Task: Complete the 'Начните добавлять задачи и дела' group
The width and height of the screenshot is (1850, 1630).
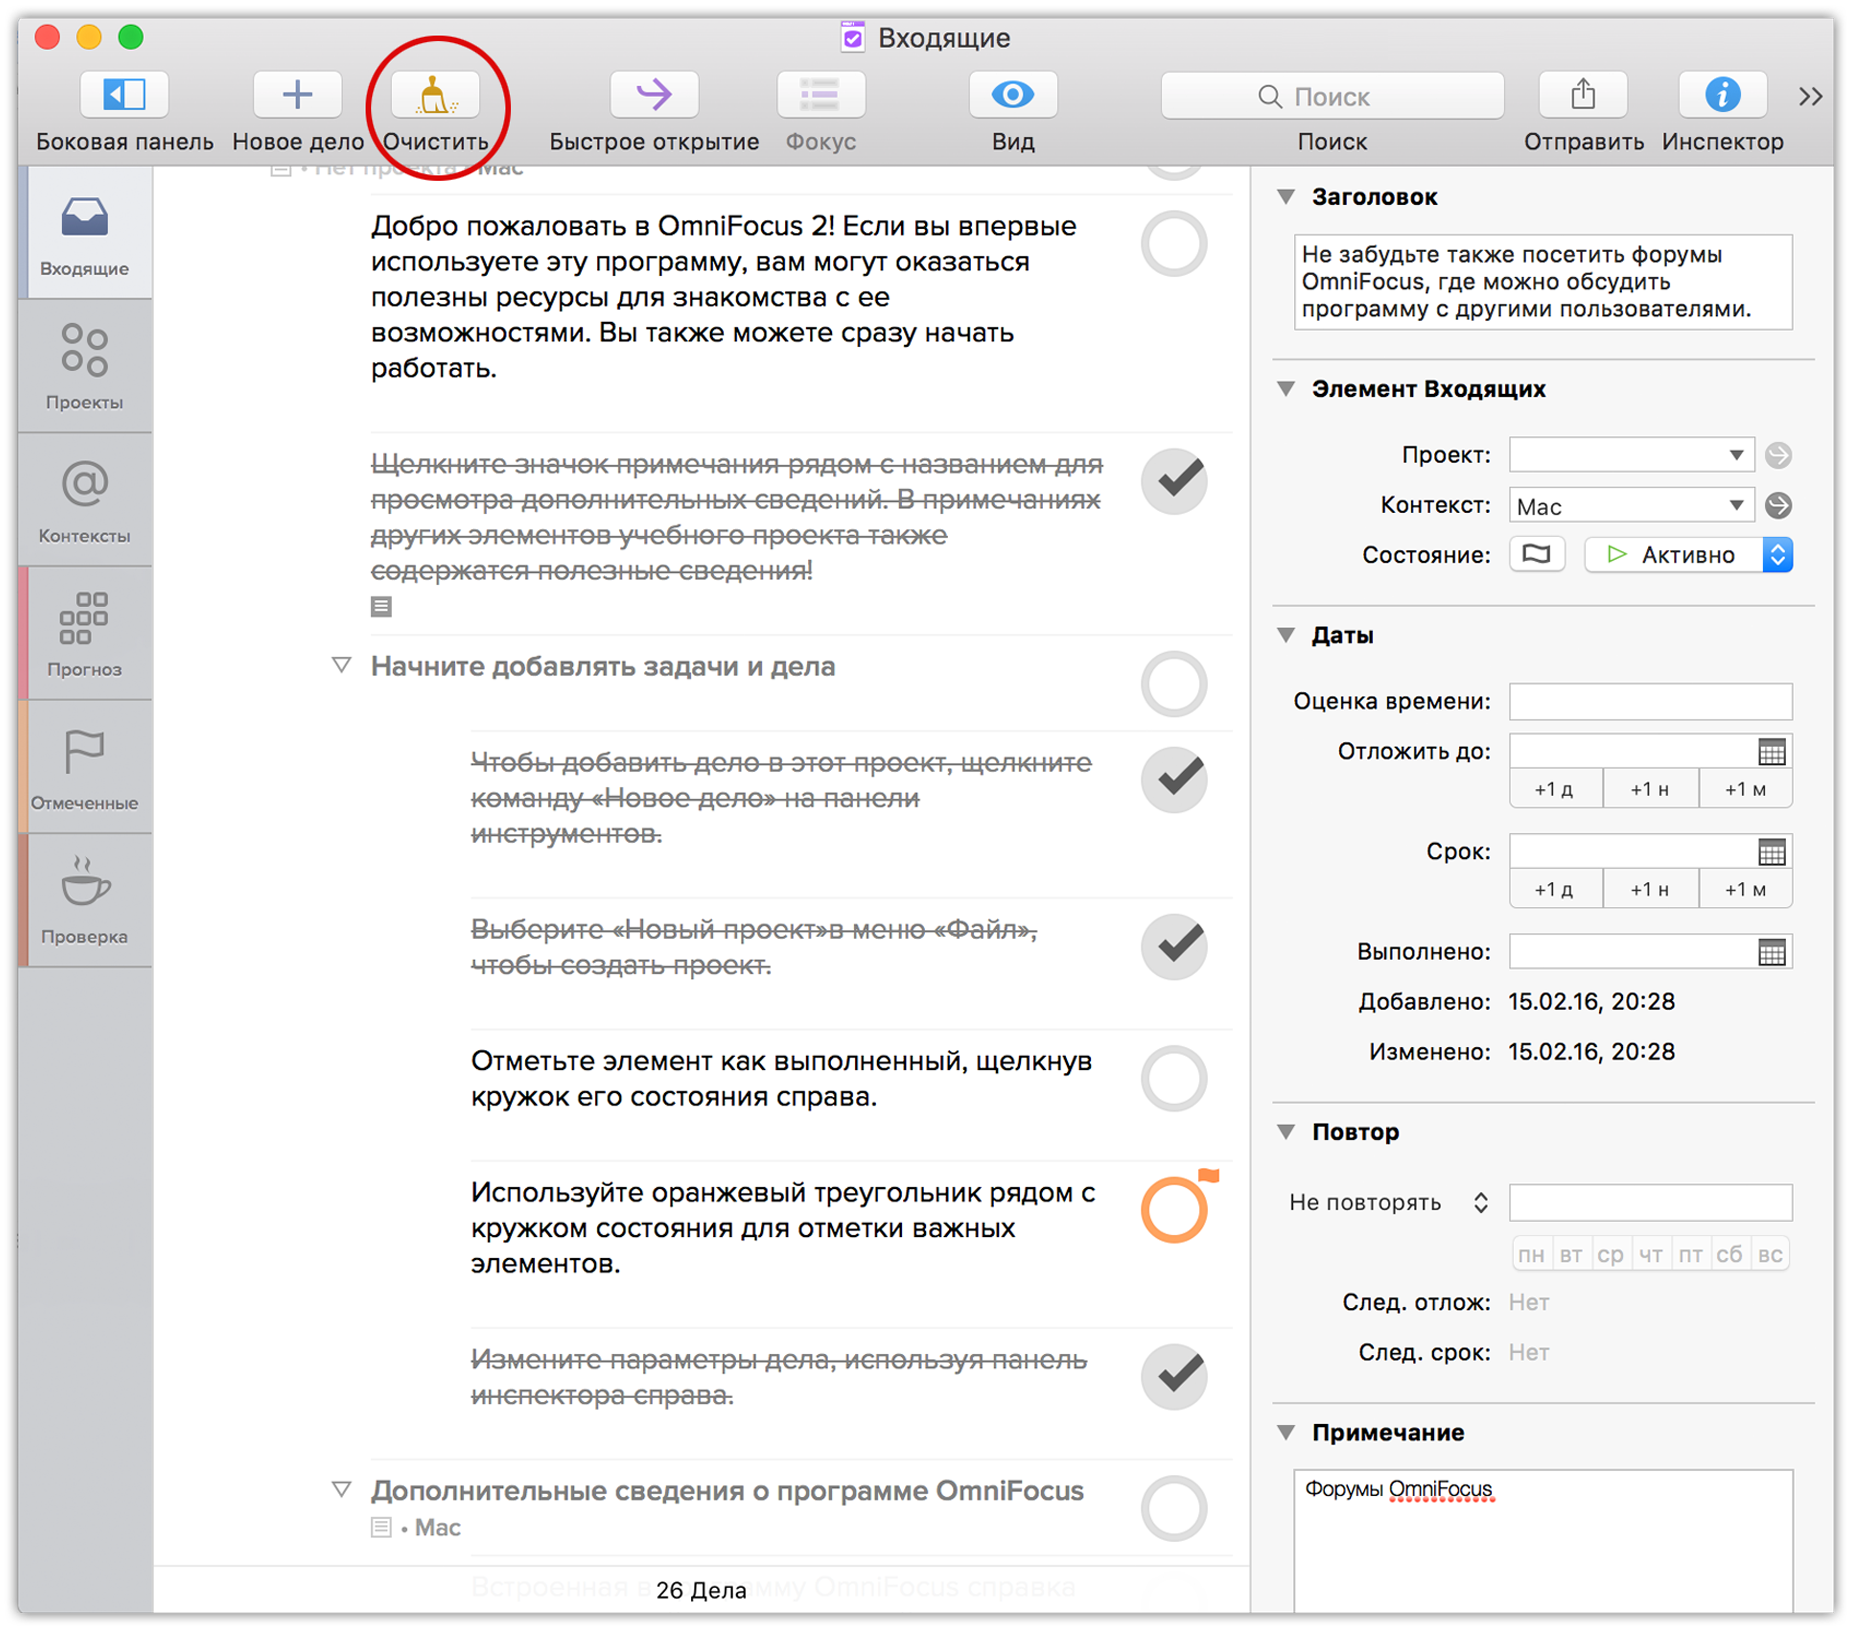Action: coord(1174,684)
